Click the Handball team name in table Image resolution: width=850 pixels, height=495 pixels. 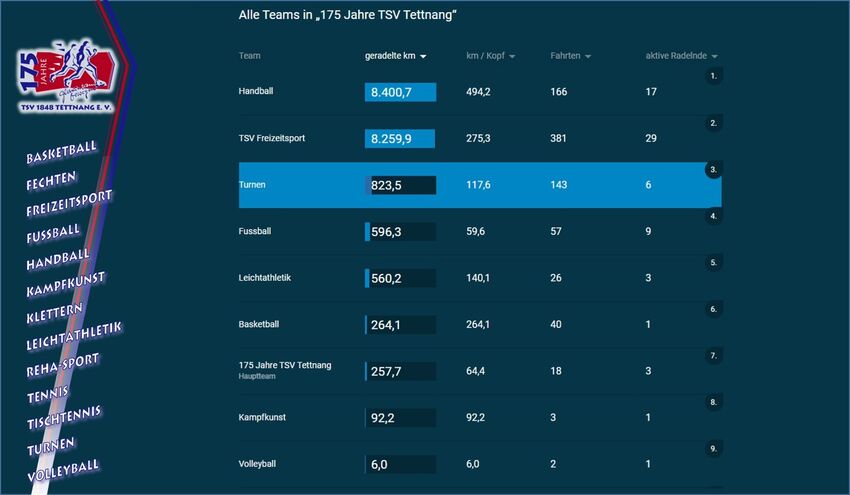click(256, 91)
